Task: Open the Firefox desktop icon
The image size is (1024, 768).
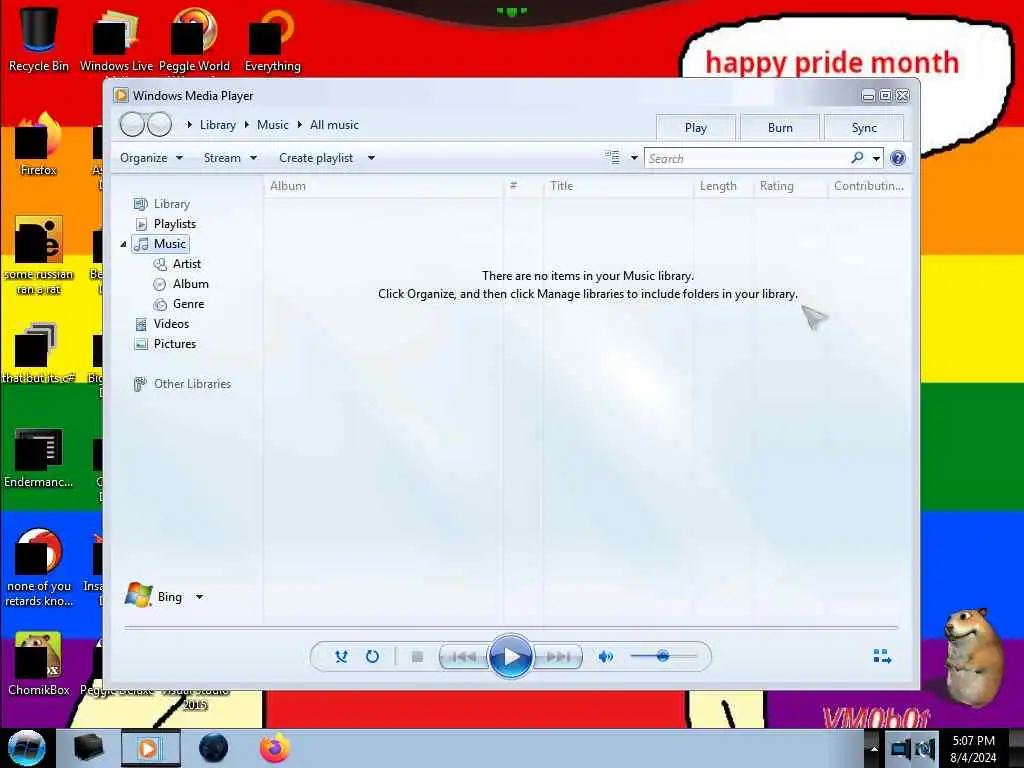Action: tap(39, 144)
